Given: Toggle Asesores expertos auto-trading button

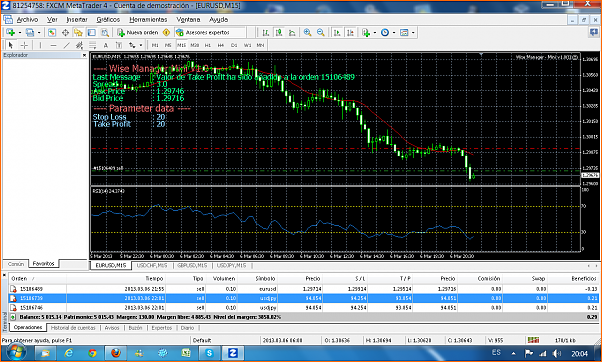Looking at the screenshot, I should 203,33.
